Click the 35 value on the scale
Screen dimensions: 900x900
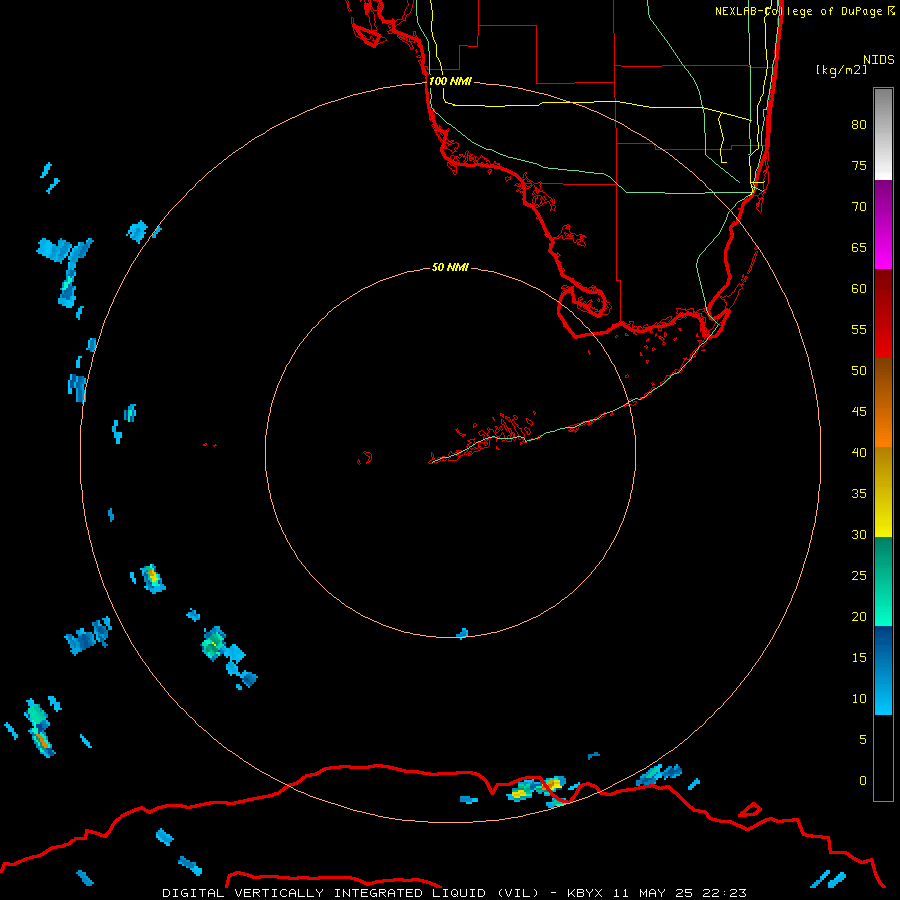[859, 494]
